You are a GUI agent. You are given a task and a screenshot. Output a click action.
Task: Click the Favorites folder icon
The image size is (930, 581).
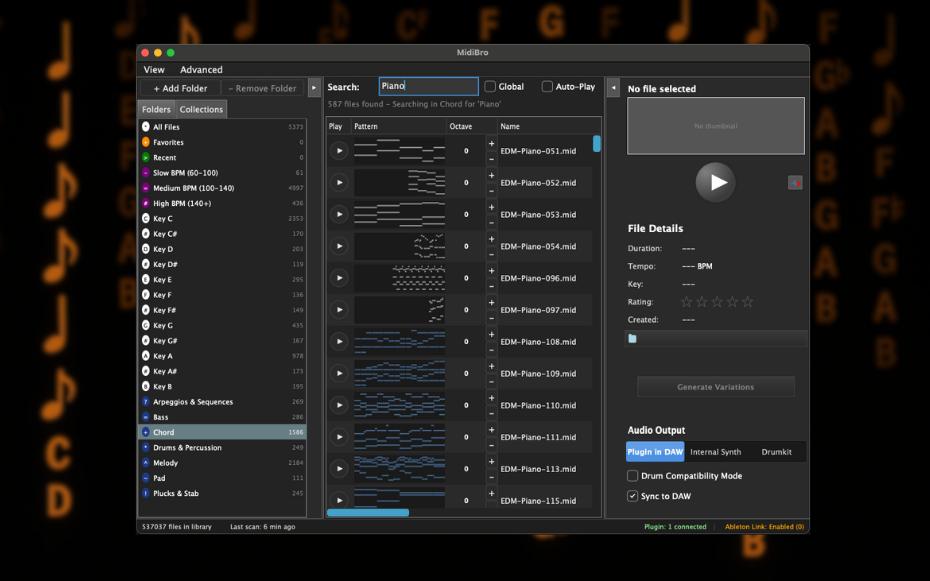[x=146, y=143]
